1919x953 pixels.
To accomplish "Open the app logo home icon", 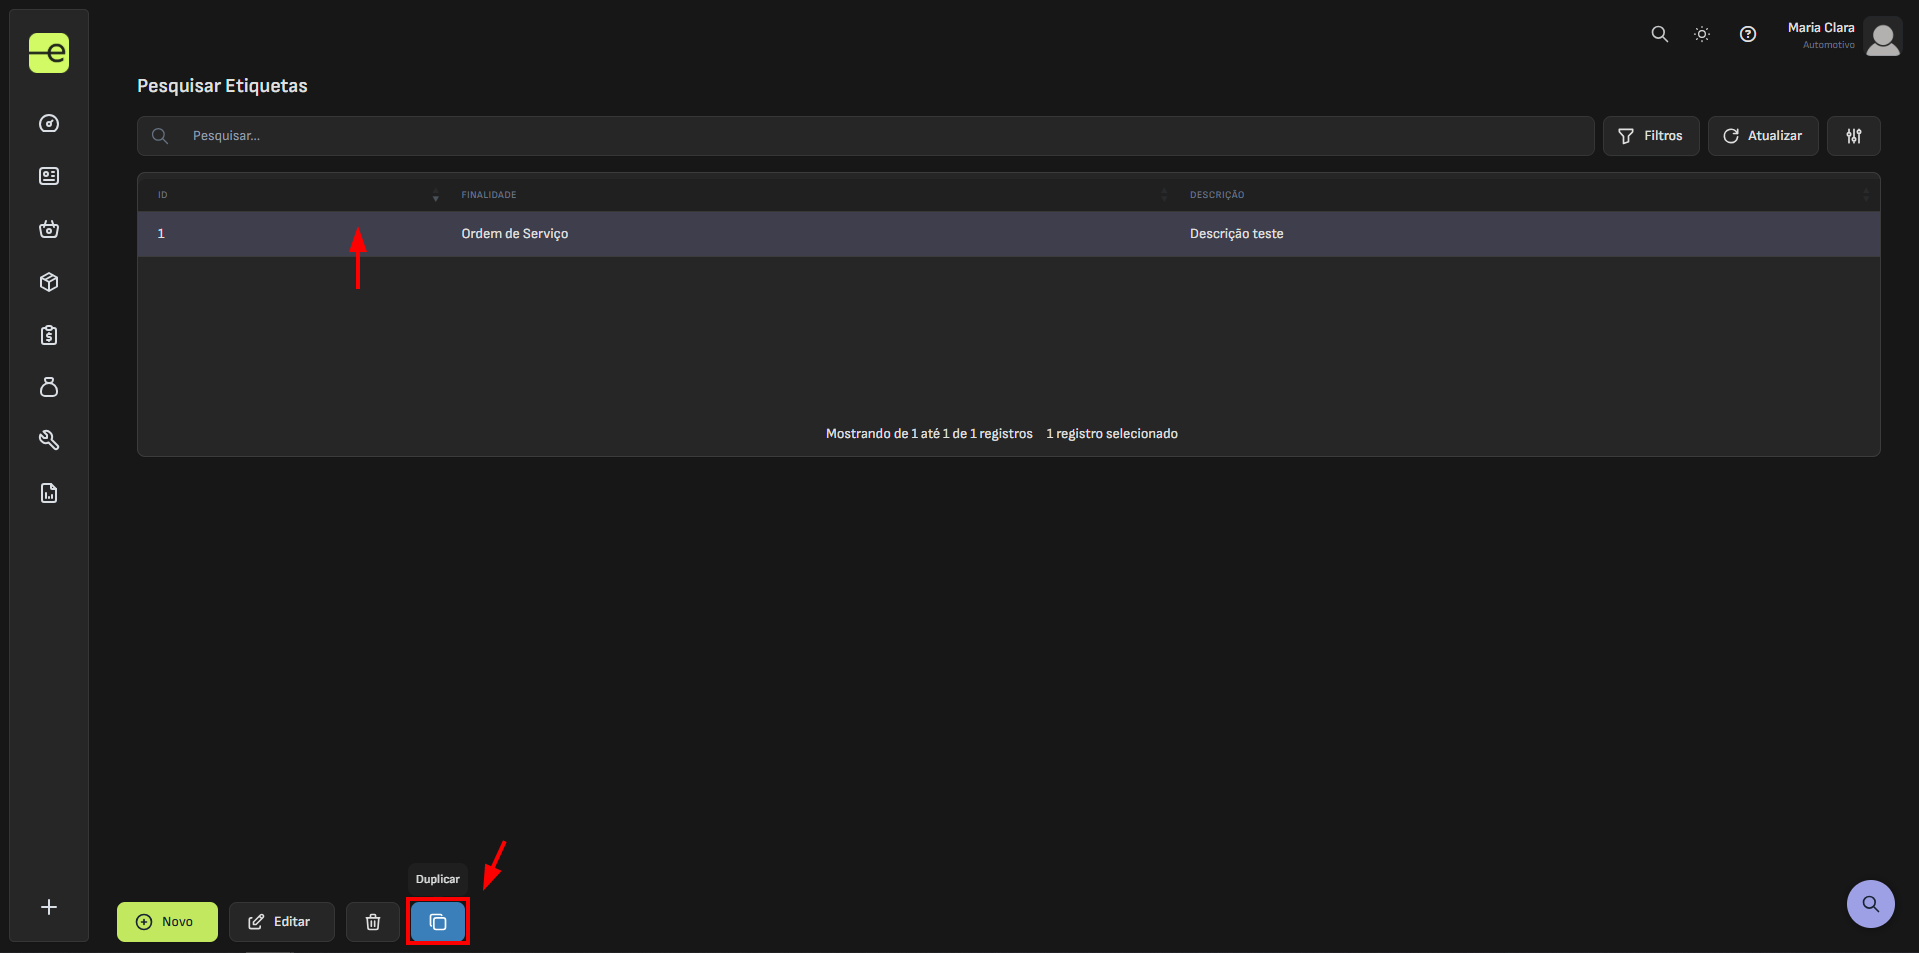I will (x=49, y=53).
